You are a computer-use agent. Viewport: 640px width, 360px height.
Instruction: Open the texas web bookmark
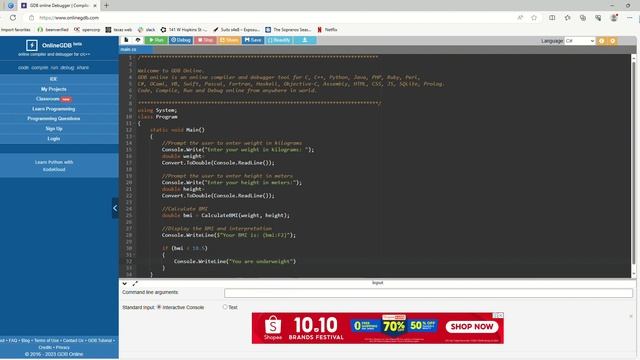coord(119,30)
